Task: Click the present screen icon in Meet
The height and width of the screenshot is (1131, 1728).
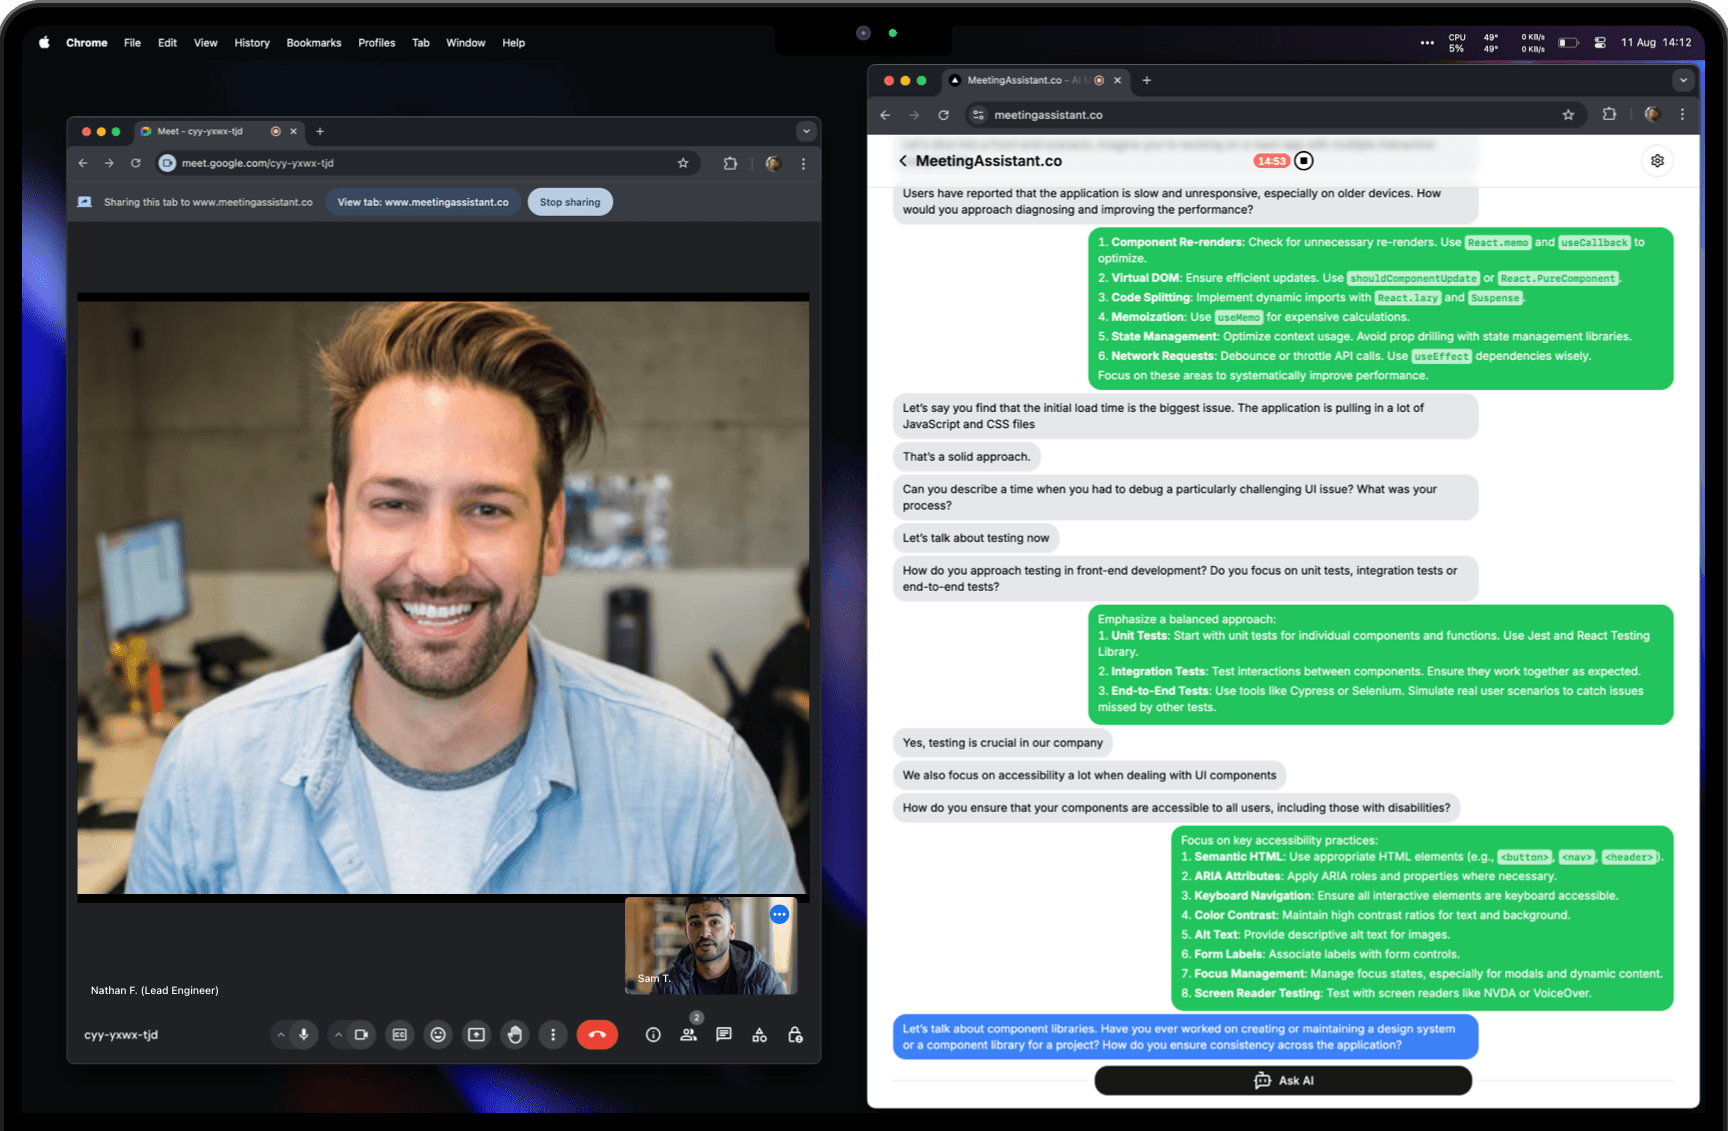Action: pos(477,1035)
